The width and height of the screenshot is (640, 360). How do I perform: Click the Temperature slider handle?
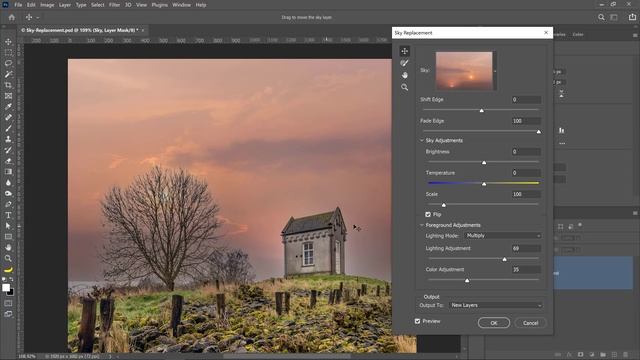pos(484,184)
